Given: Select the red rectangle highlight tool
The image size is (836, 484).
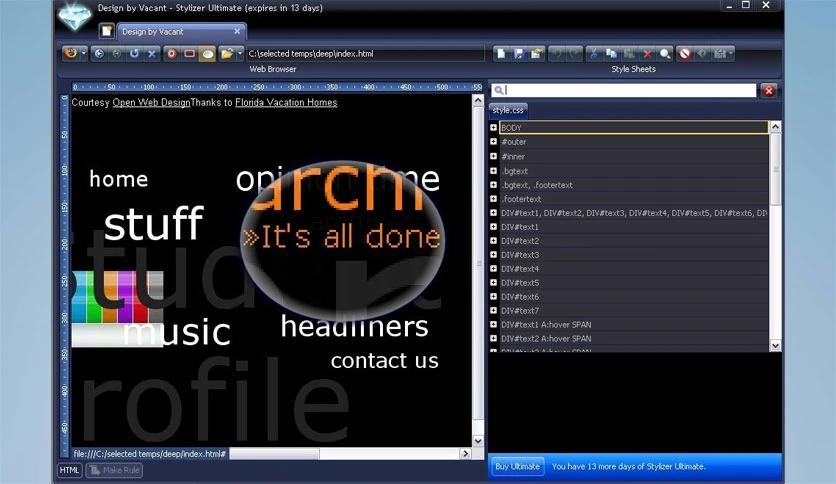Looking at the screenshot, I should 189,53.
